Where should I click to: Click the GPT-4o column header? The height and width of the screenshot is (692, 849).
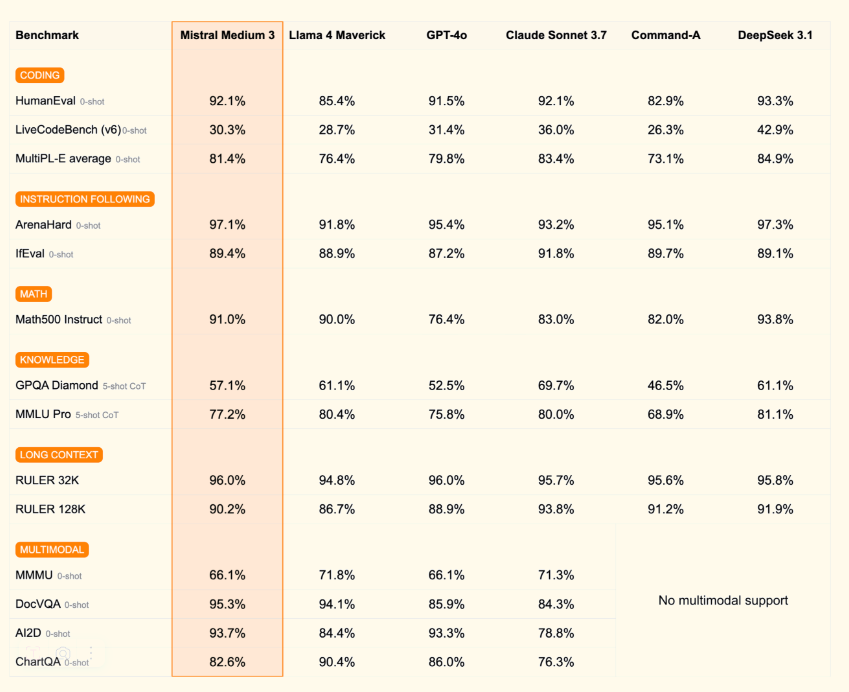pos(447,35)
